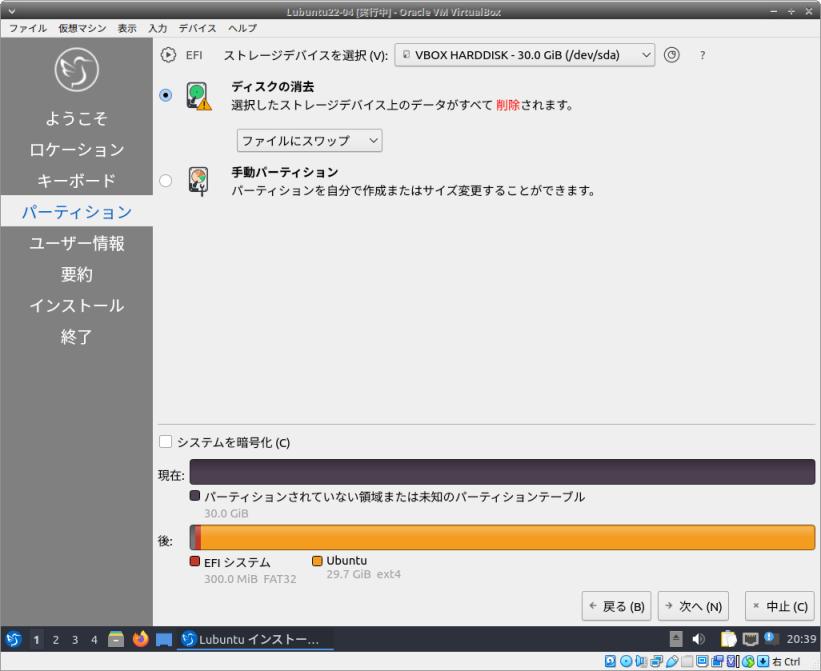821x671 pixels.
Task: Click the 中止 (C) cancel button
Action: (780, 606)
